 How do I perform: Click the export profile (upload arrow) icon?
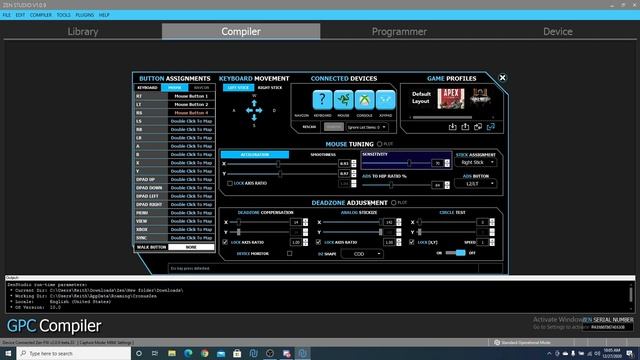coord(465,127)
